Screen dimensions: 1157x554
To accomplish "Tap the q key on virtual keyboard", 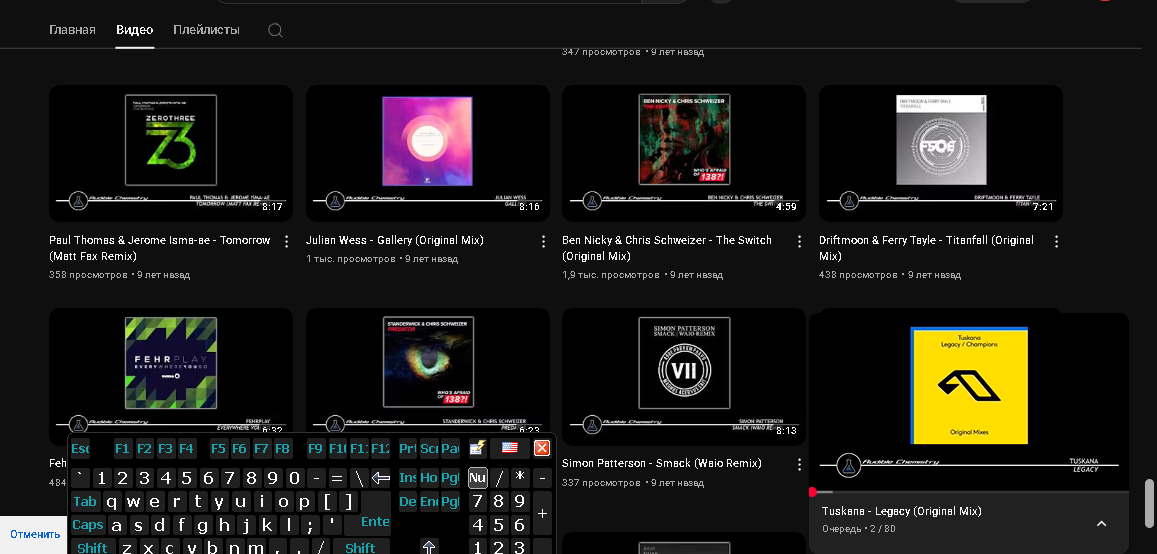I will [x=112, y=502].
